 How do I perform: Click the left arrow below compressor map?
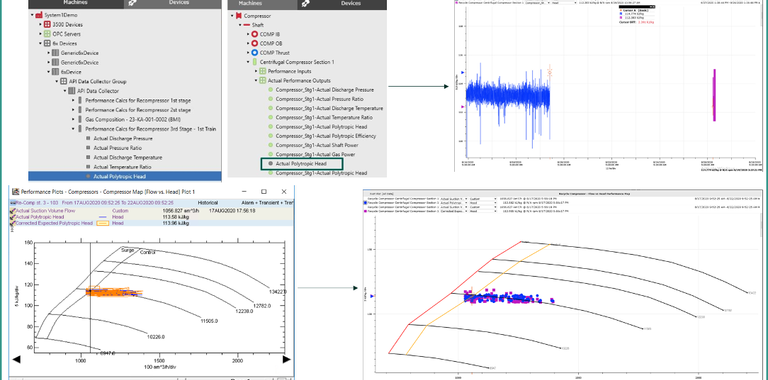(x=16, y=360)
